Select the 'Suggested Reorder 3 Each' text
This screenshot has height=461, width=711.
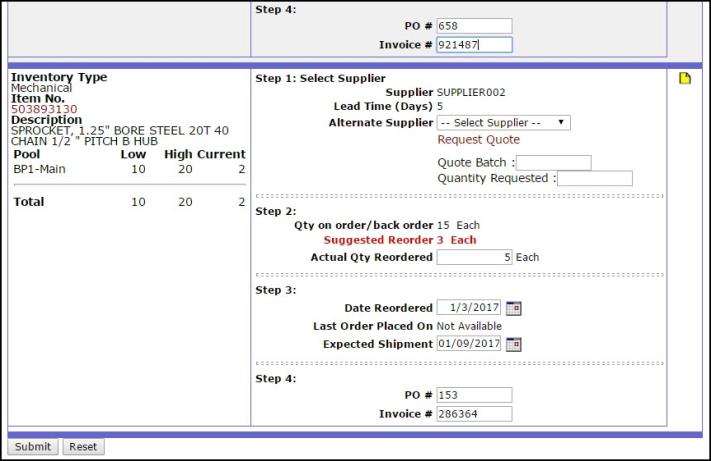tap(400, 240)
